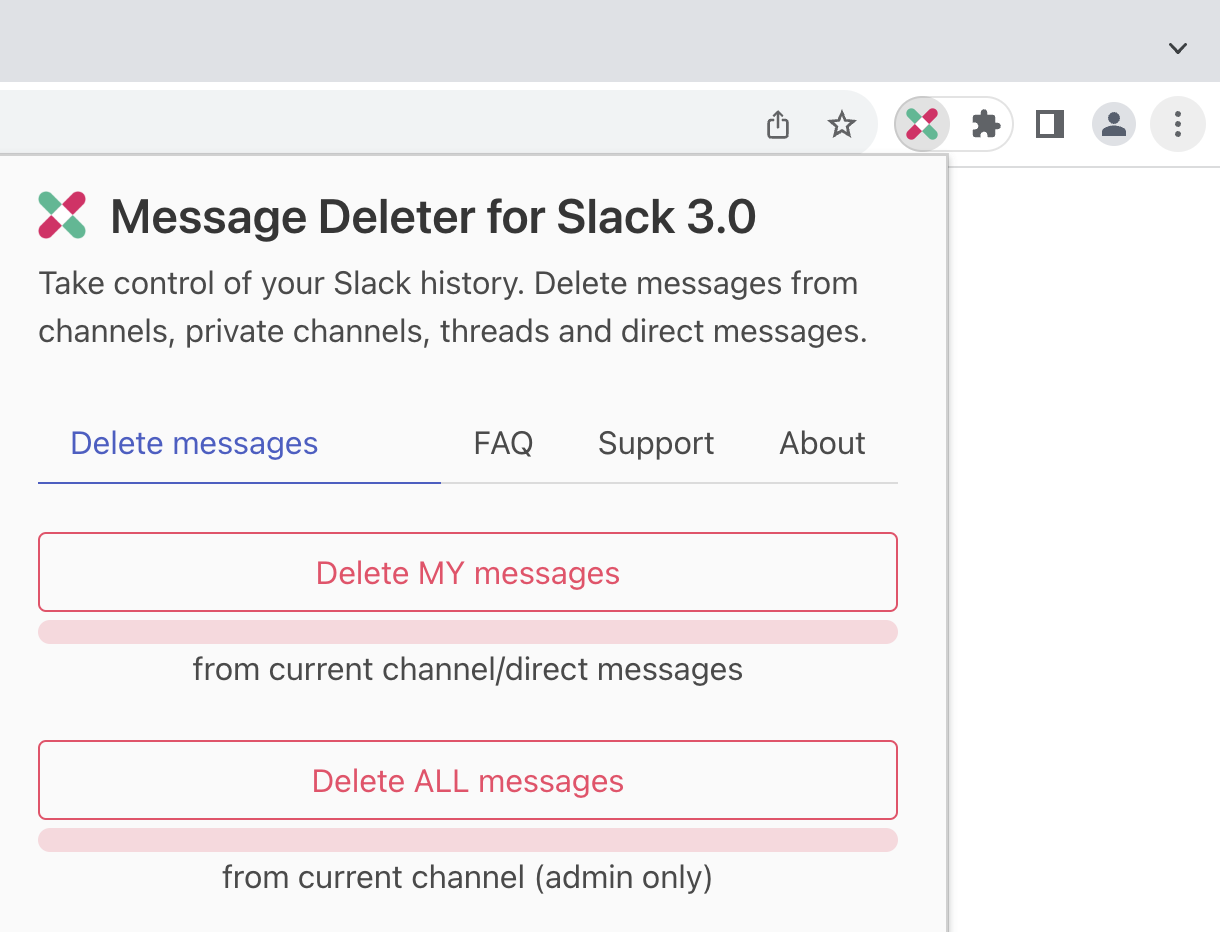Click the Message Deleter extension toolbar icon
The height and width of the screenshot is (932, 1220).
921,124
